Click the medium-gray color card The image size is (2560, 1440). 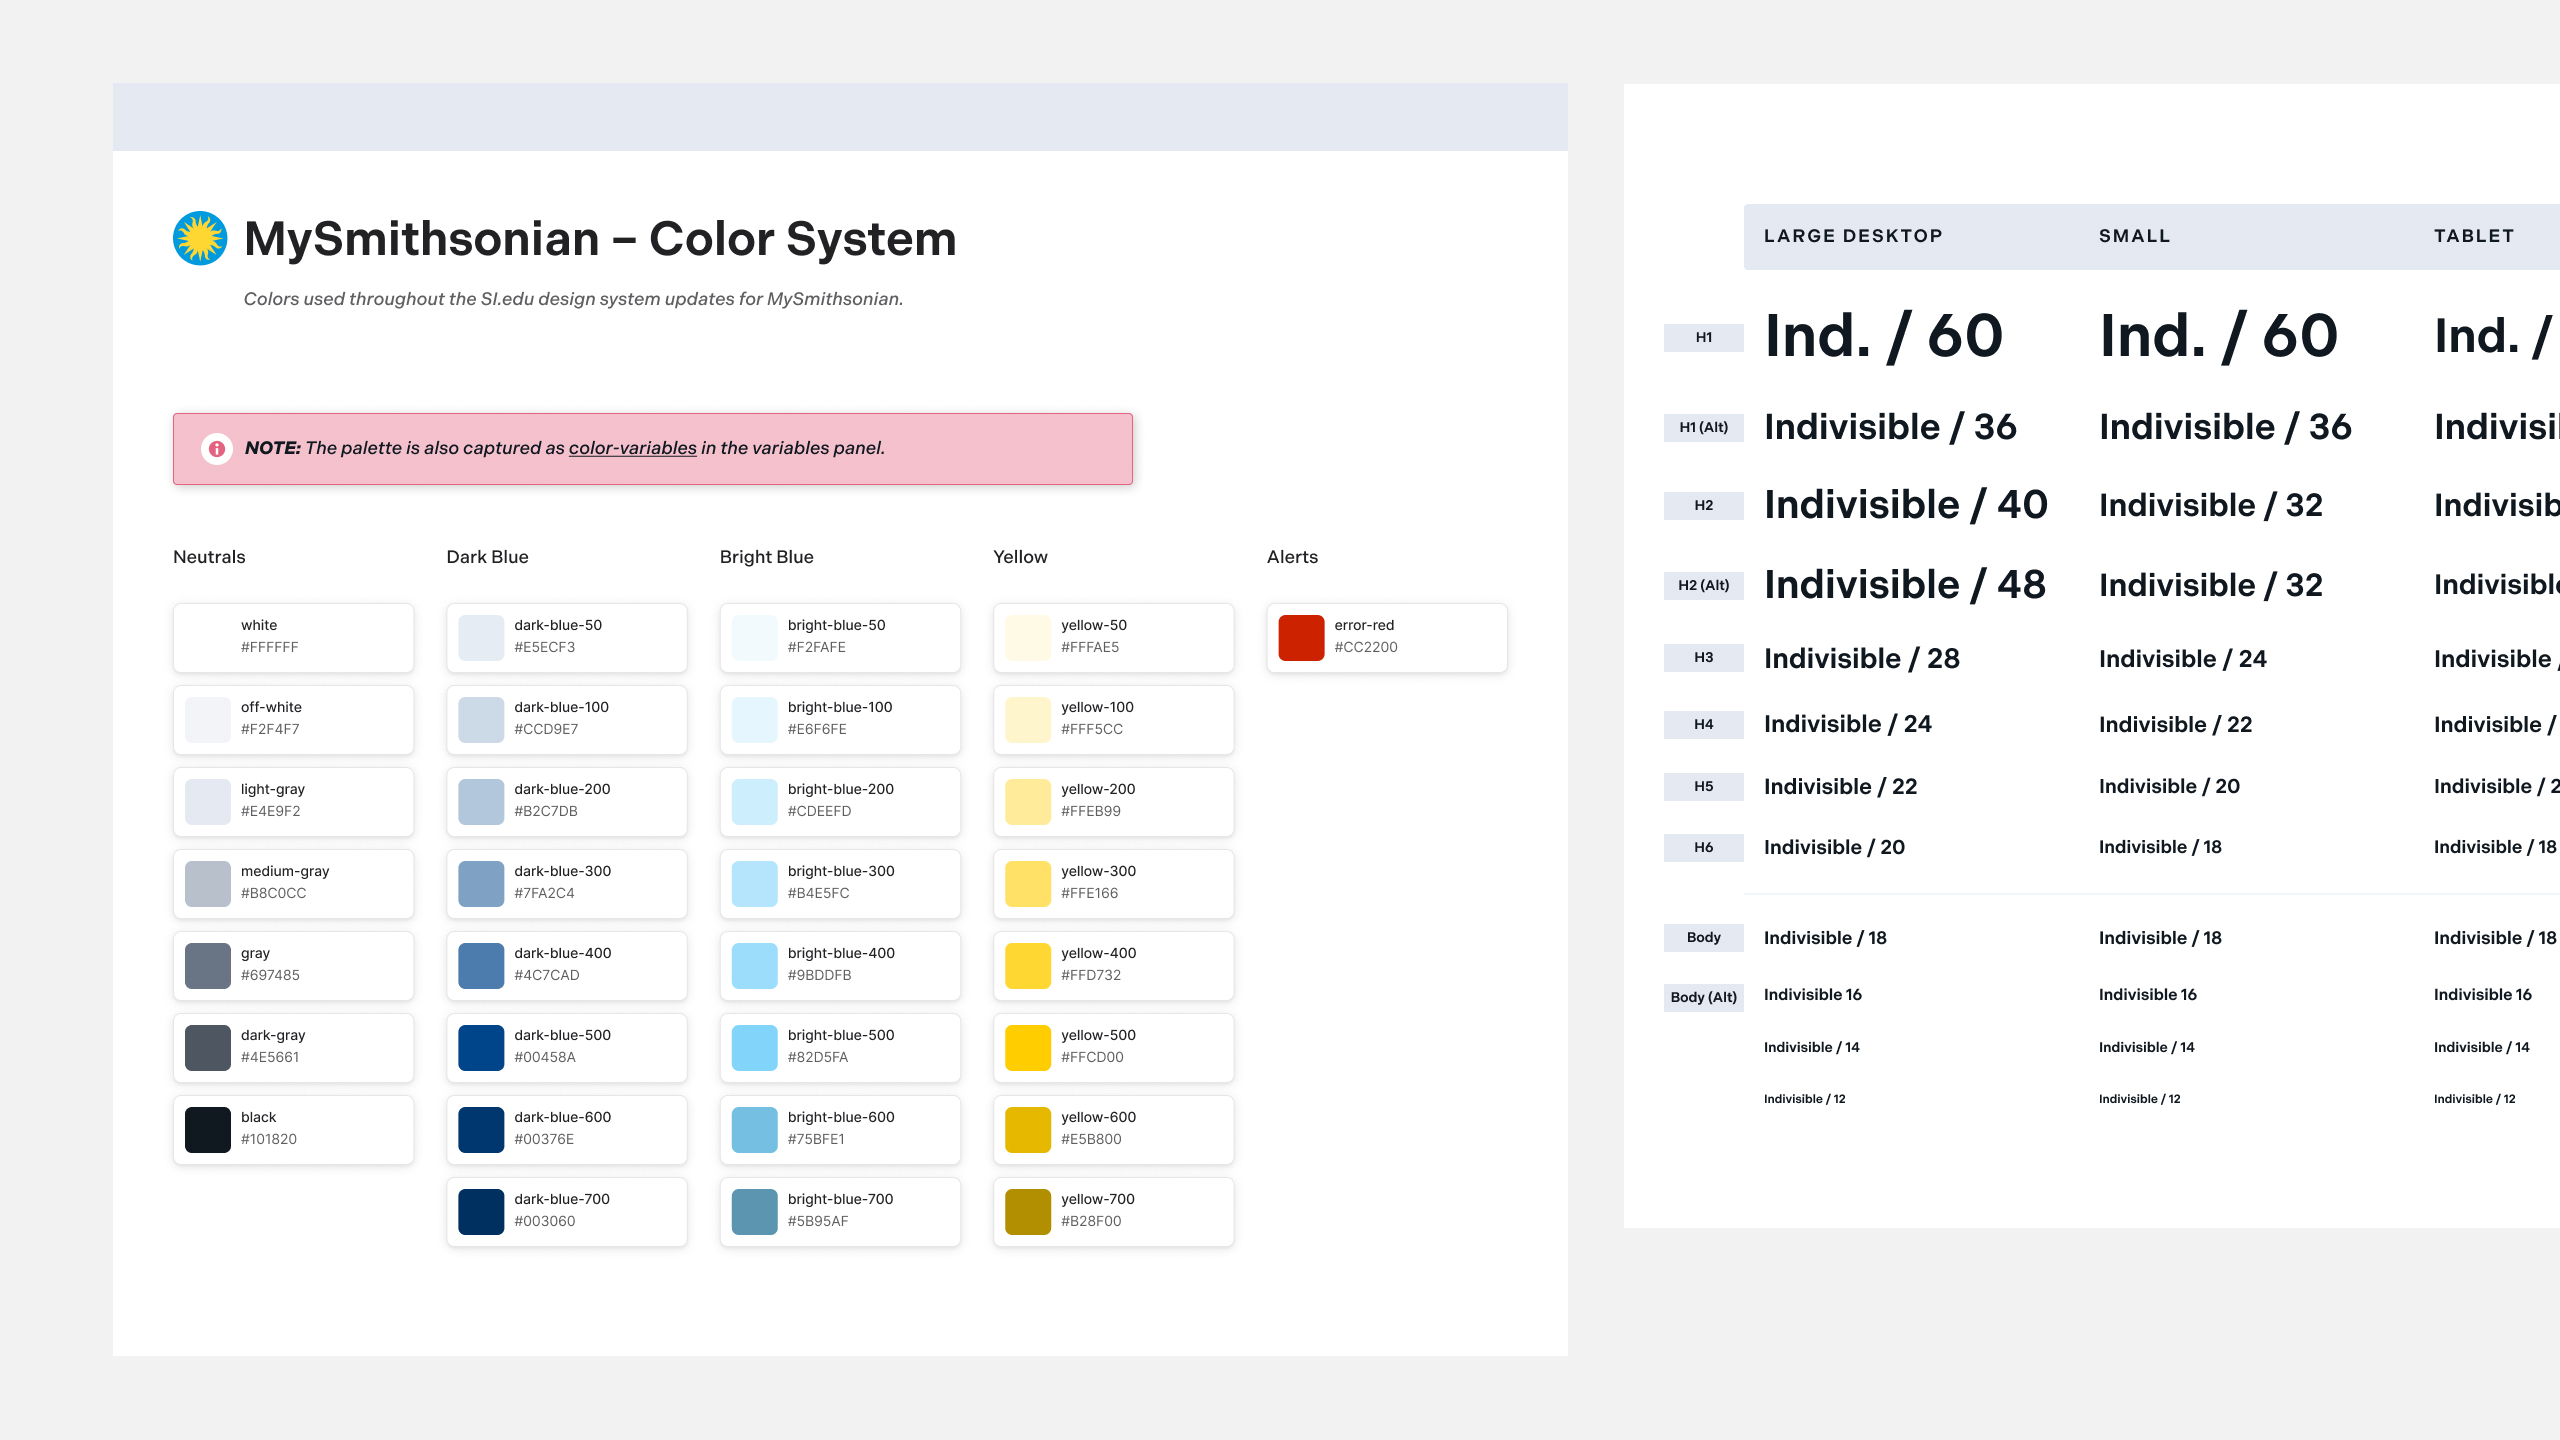293,883
